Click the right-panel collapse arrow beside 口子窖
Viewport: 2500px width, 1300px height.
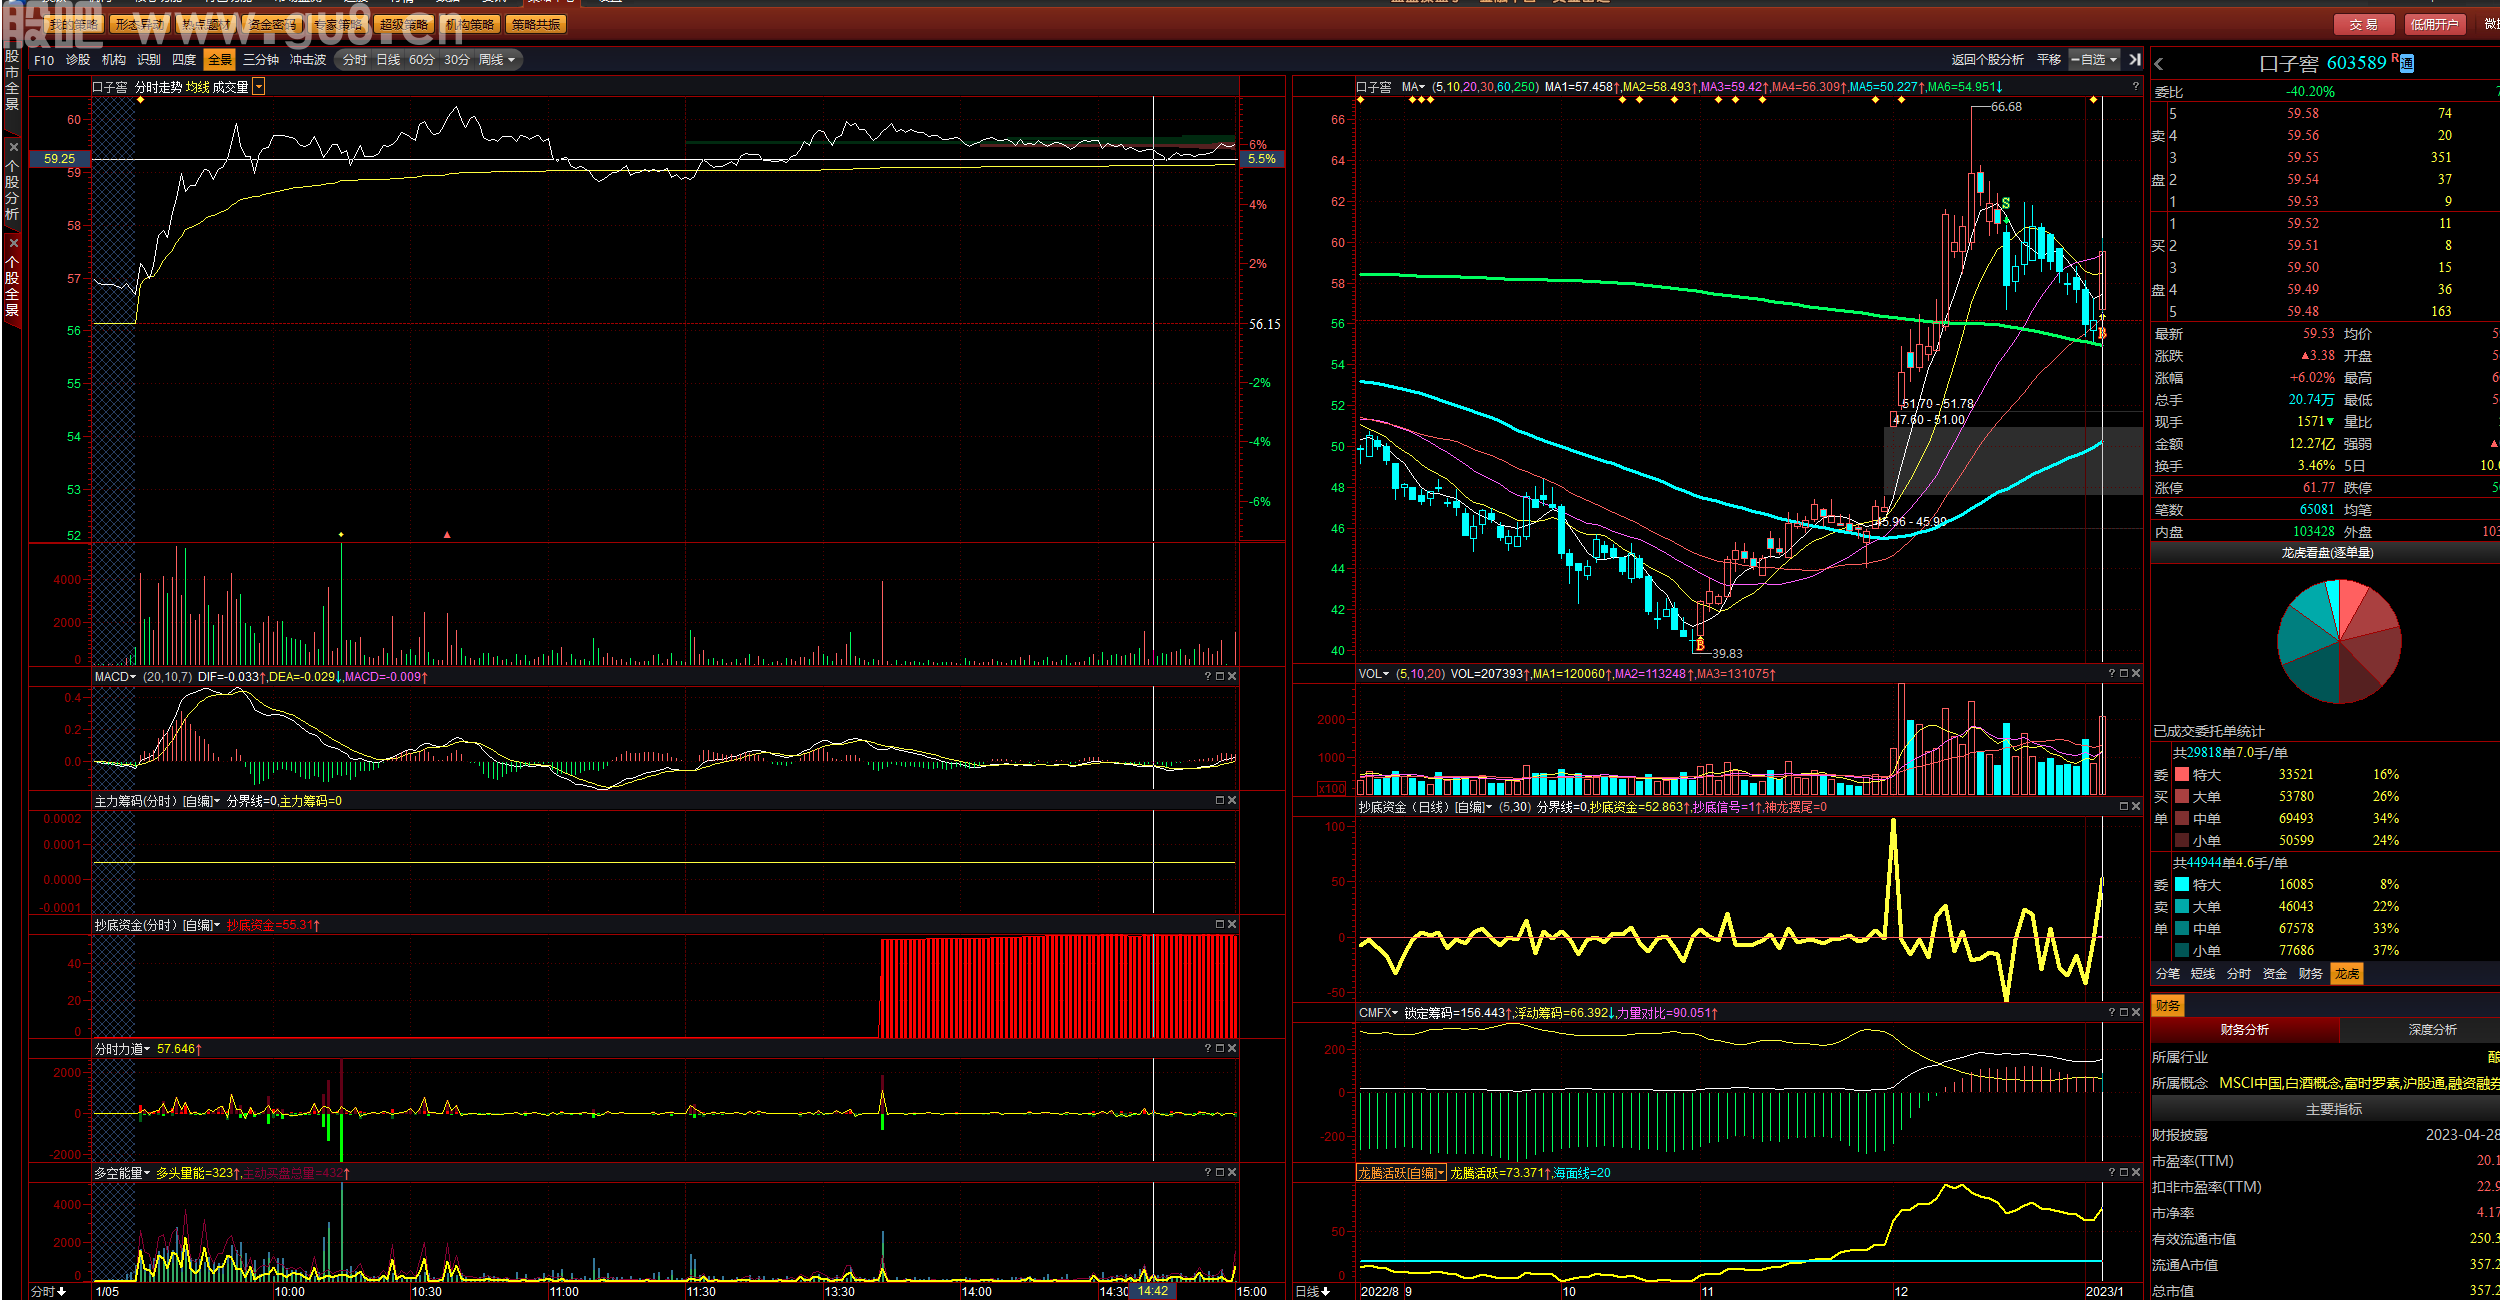click(x=2159, y=64)
